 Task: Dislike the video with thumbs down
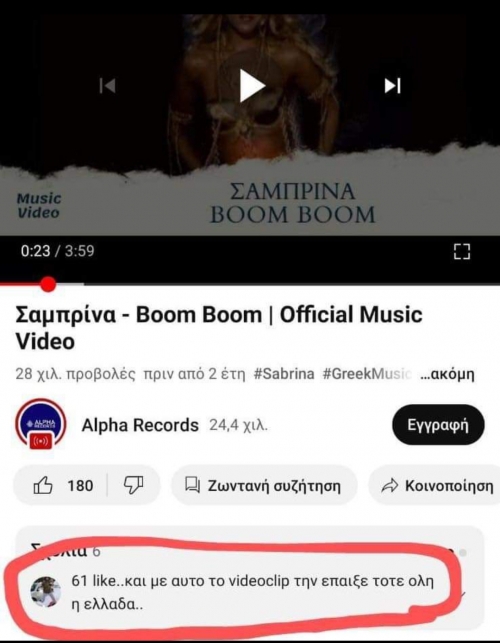tap(134, 486)
